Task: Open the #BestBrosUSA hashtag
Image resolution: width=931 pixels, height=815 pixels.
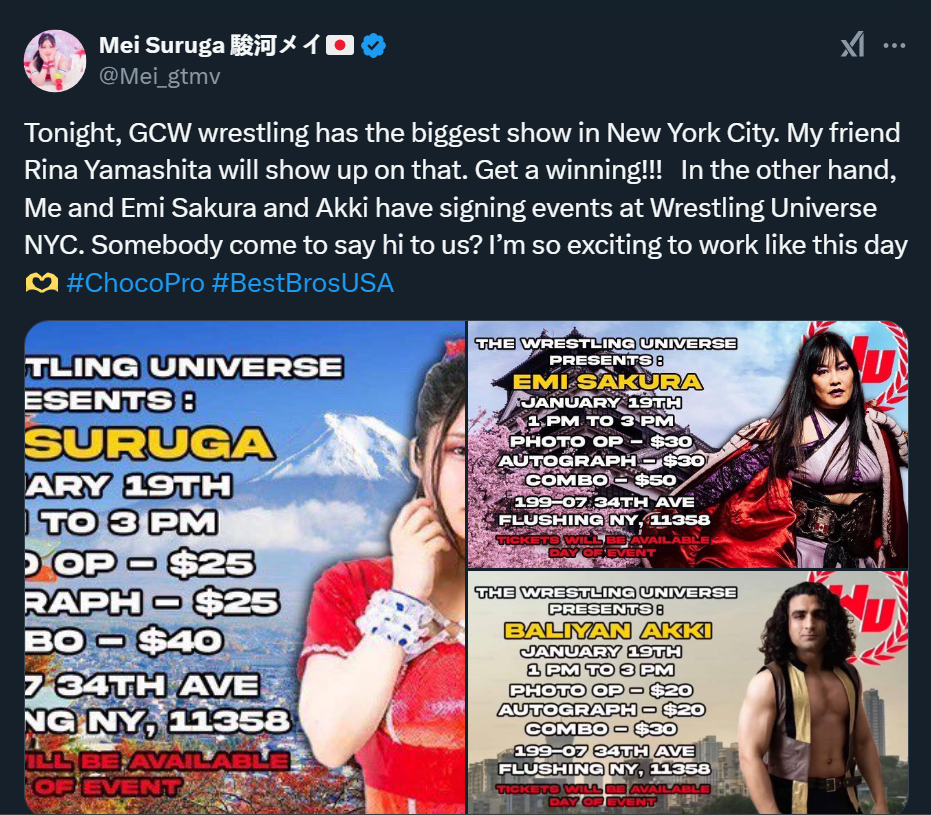Action: 303,283
